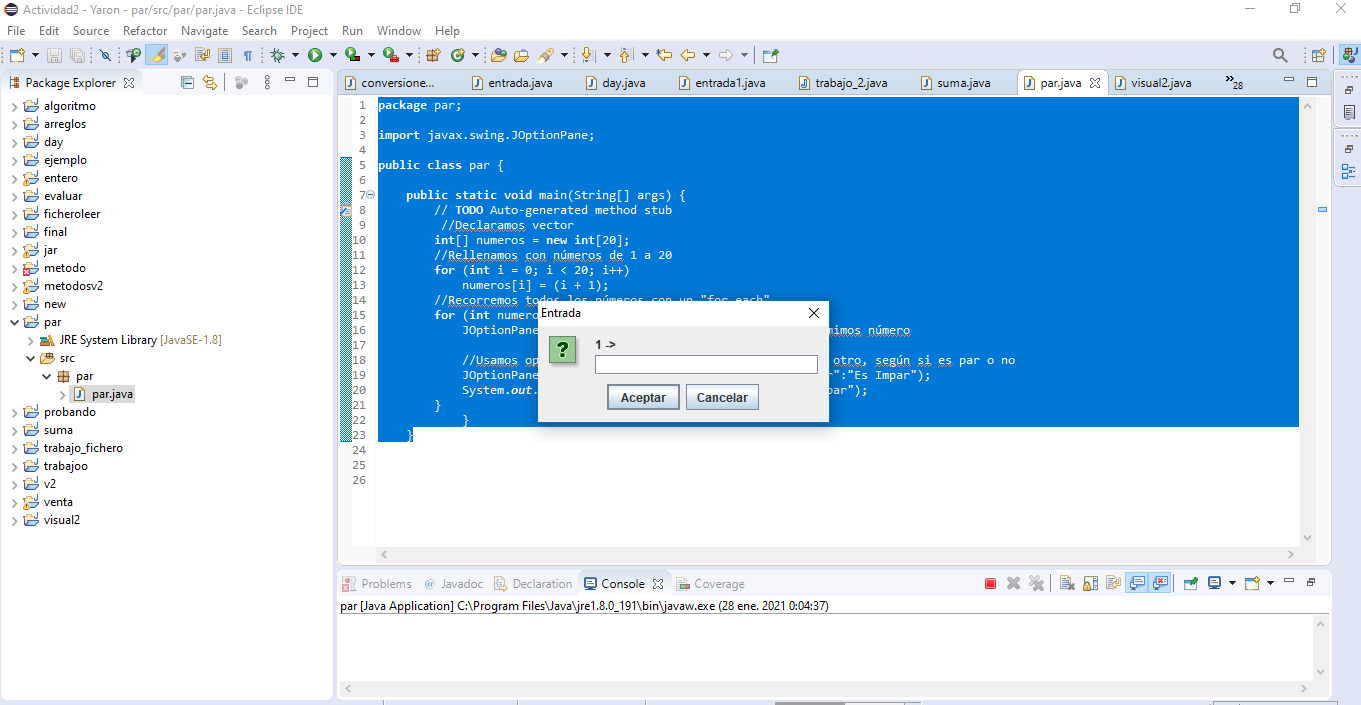Open the Navigate menu
The image size is (1361, 705).
205,31
